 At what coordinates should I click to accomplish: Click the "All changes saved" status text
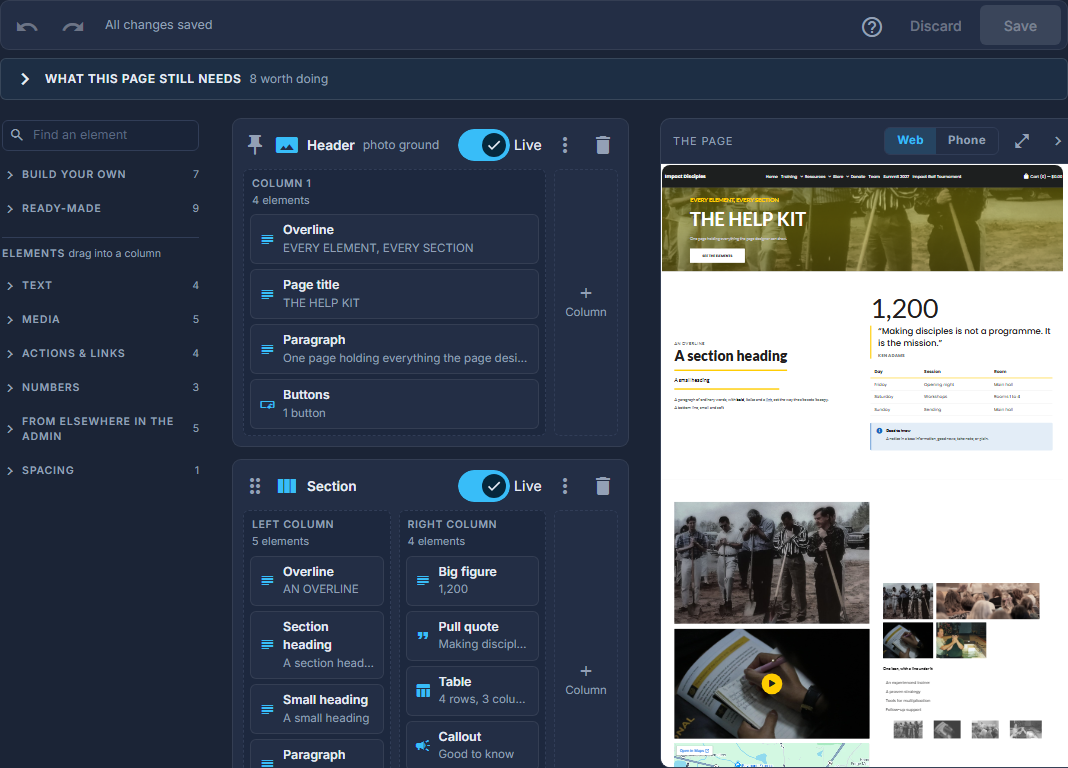pyautogui.click(x=159, y=25)
